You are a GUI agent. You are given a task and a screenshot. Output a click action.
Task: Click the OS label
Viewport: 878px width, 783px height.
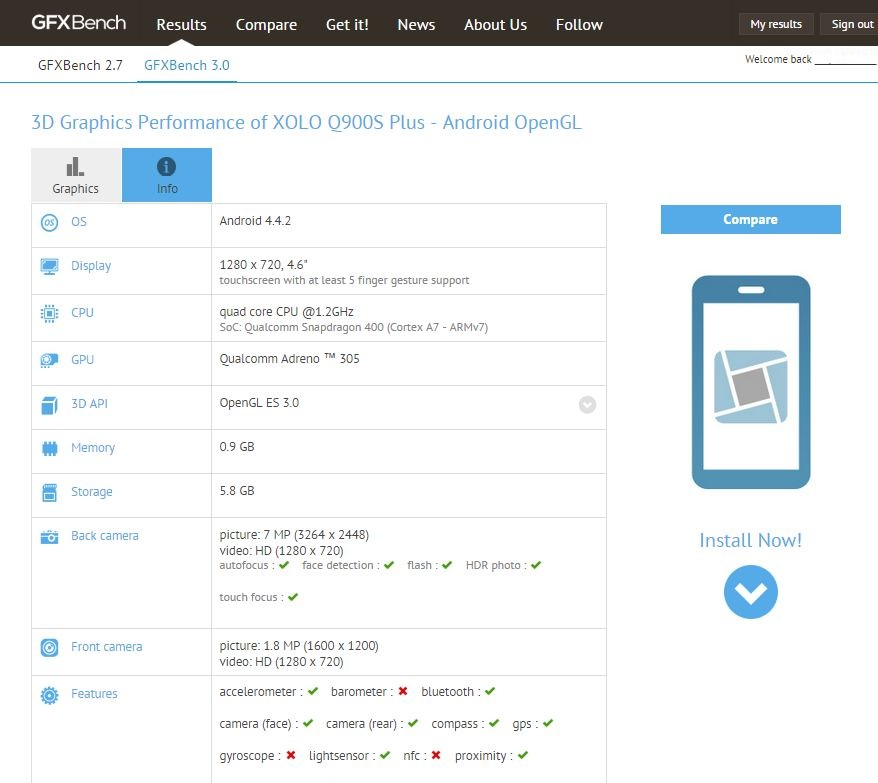[79, 222]
